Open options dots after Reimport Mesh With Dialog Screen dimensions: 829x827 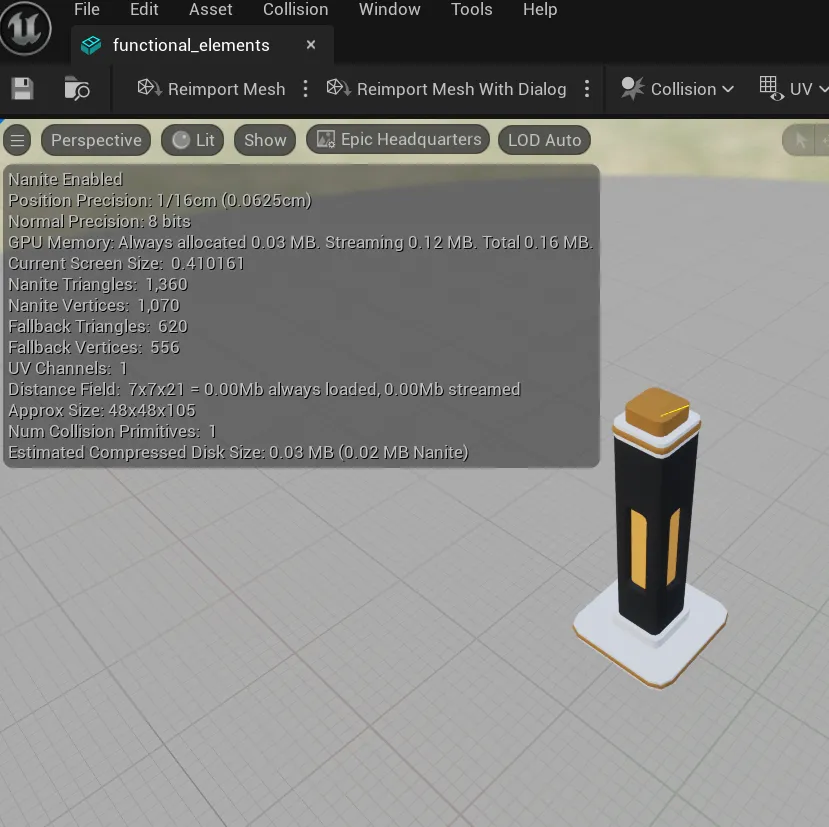click(x=587, y=89)
